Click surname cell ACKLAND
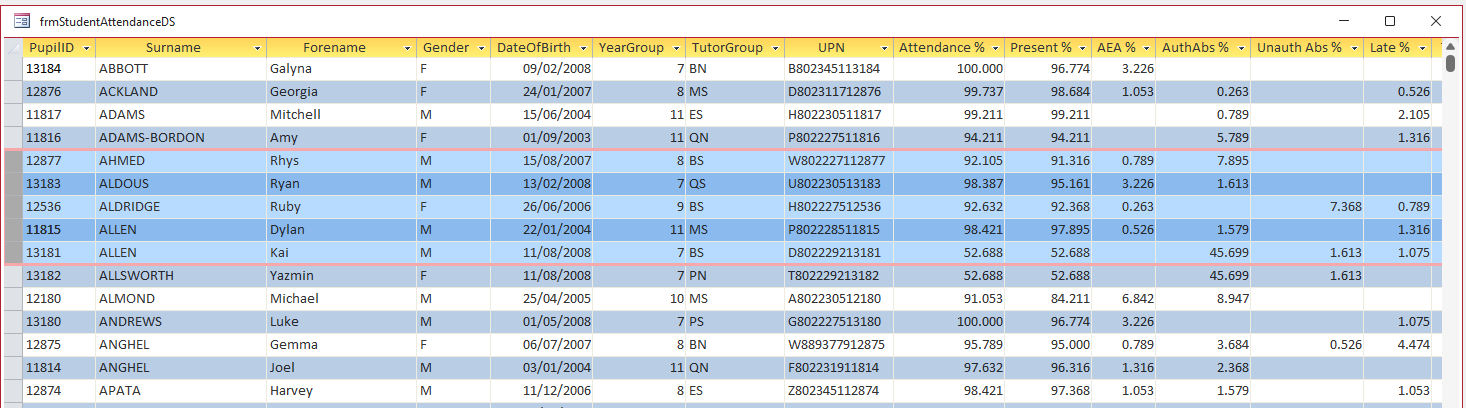The width and height of the screenshot is (1466, 408). tap(181, 92)
